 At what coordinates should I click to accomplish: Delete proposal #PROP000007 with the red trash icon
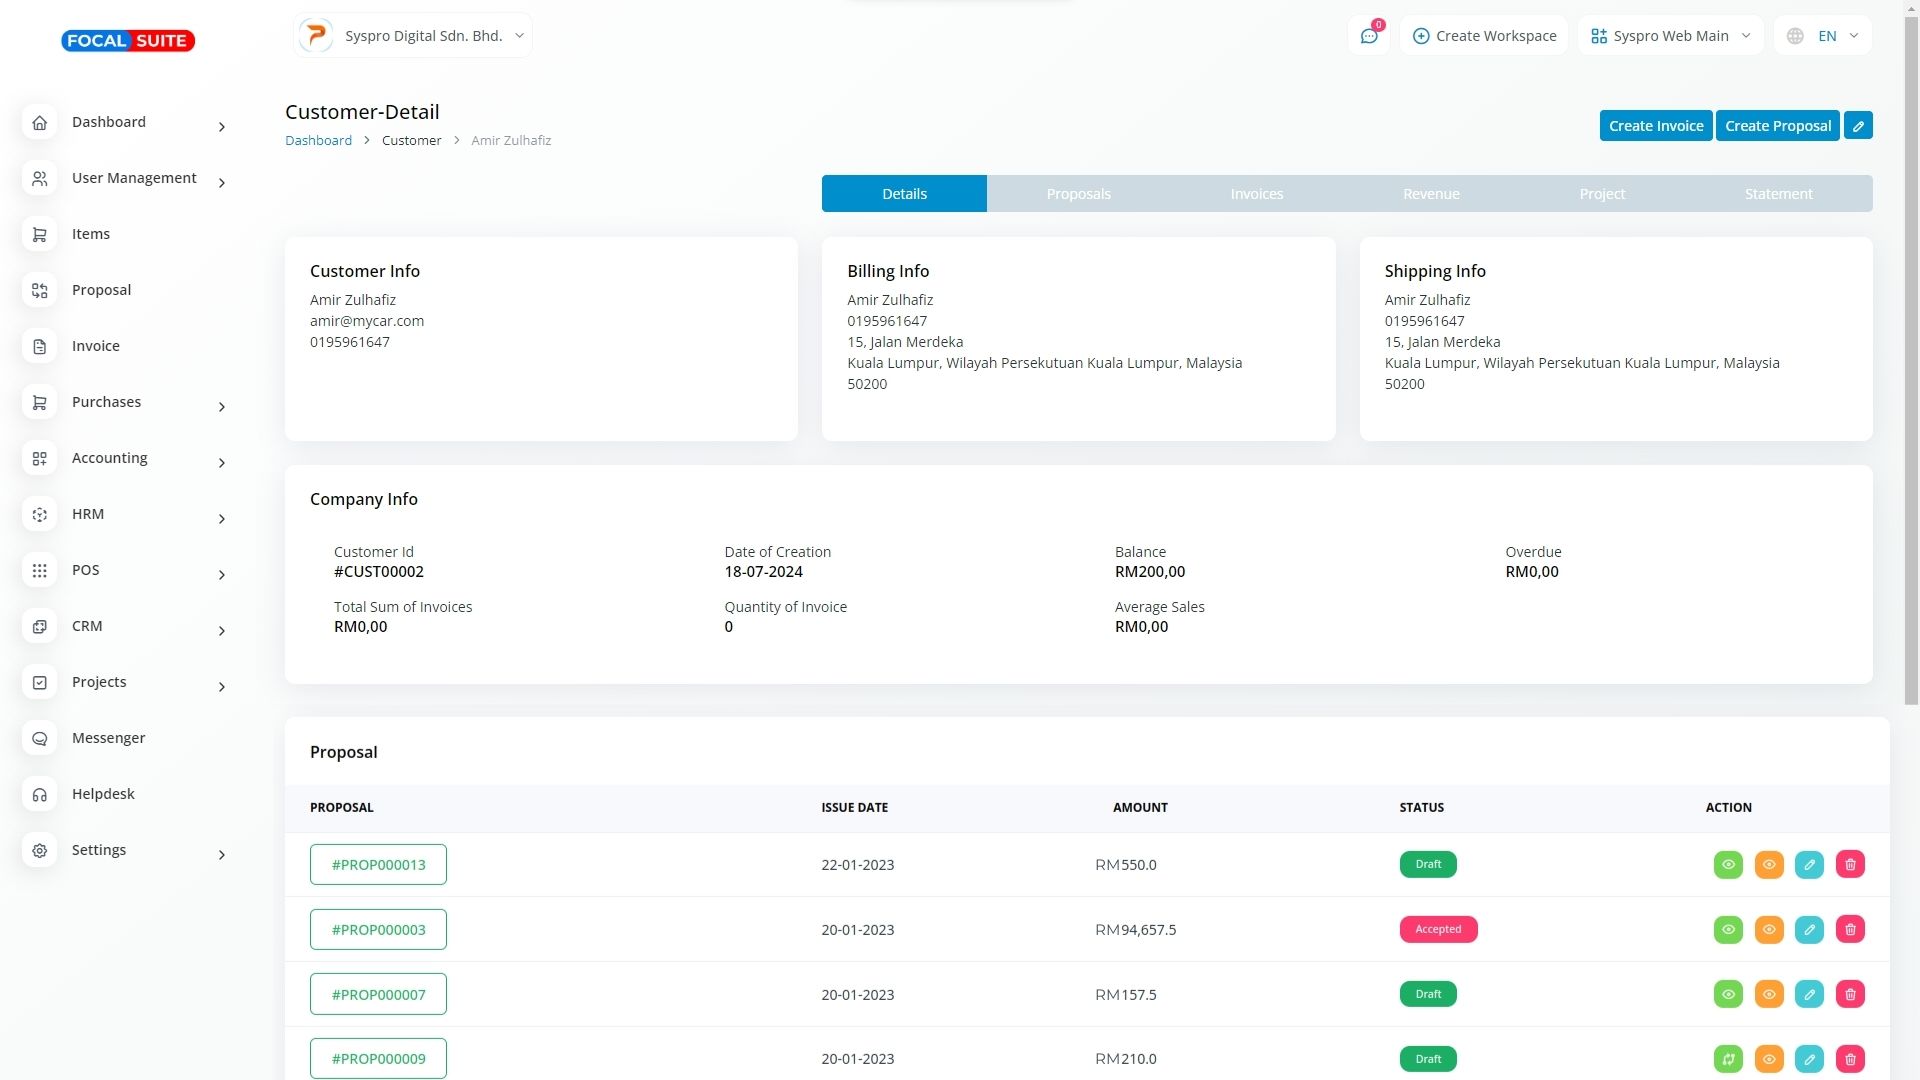[x=1850, y=995]
